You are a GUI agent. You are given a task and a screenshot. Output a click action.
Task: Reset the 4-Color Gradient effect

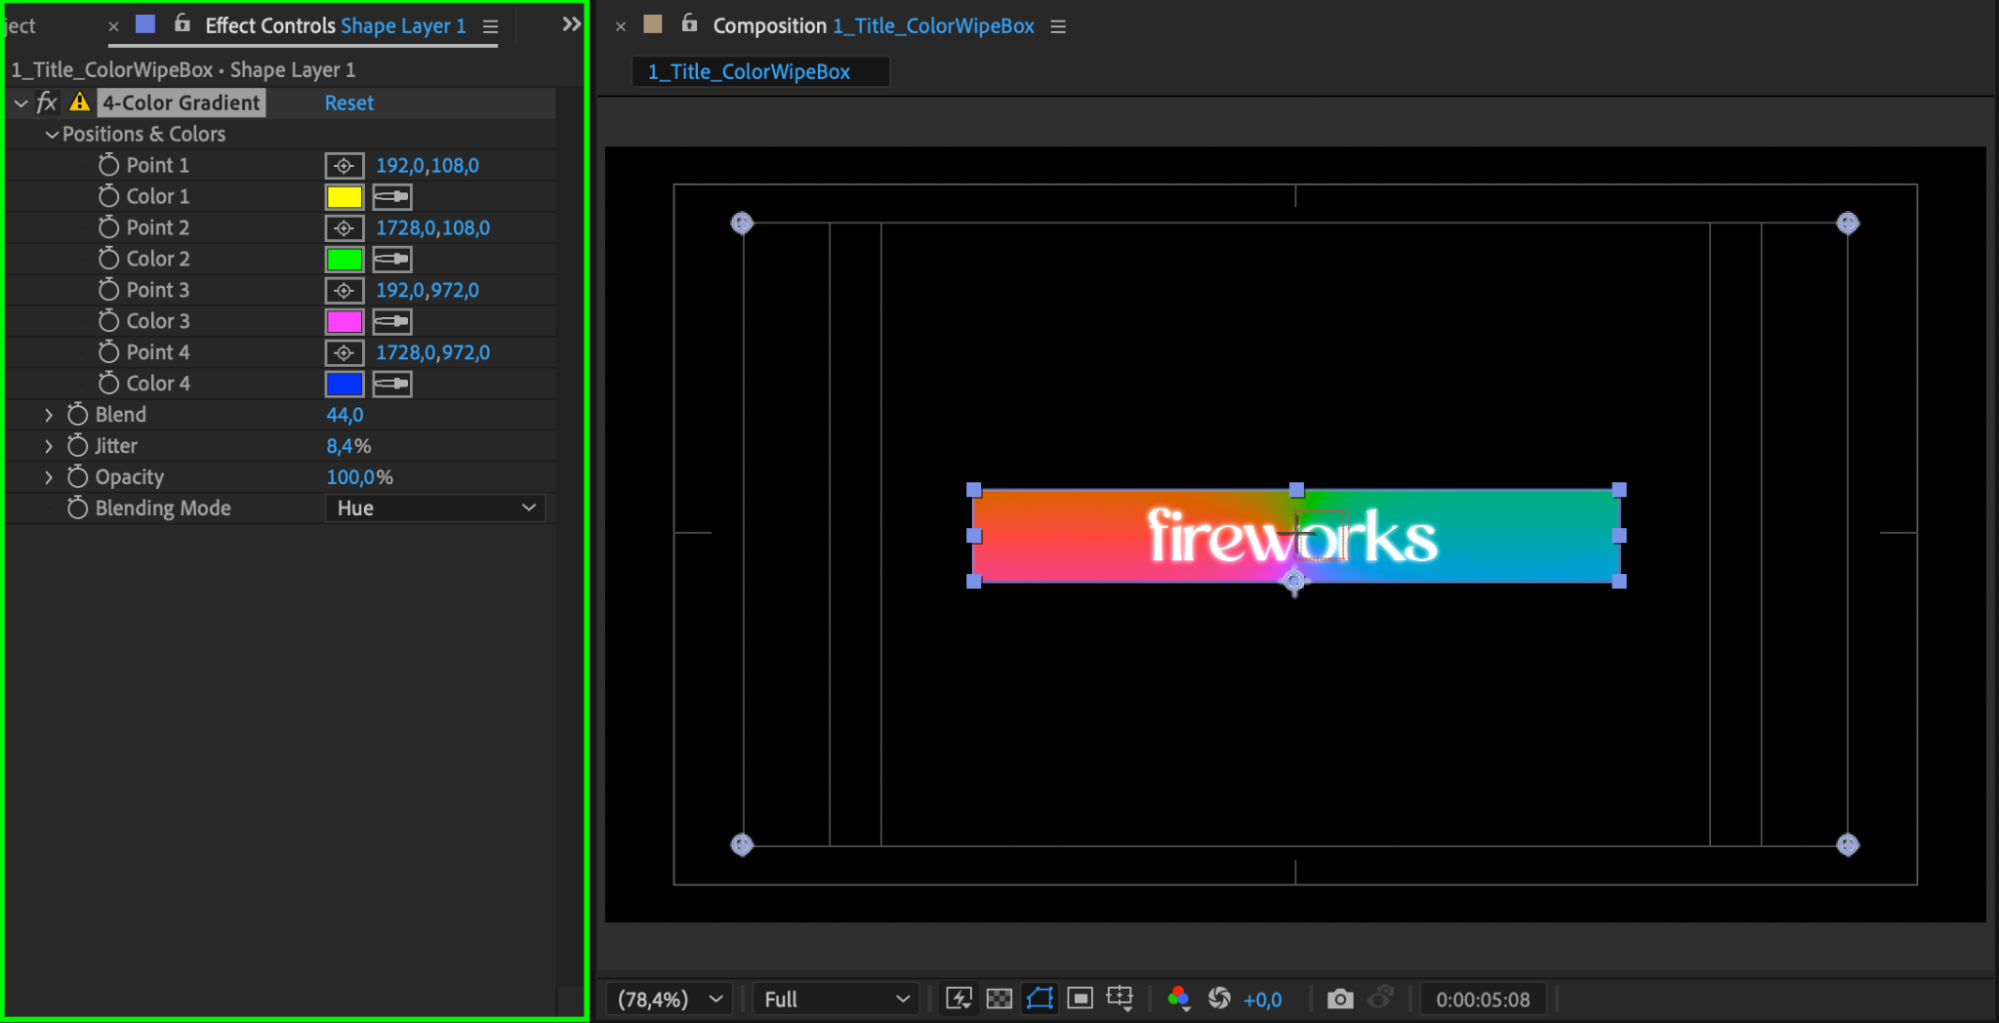click(349, 103)
